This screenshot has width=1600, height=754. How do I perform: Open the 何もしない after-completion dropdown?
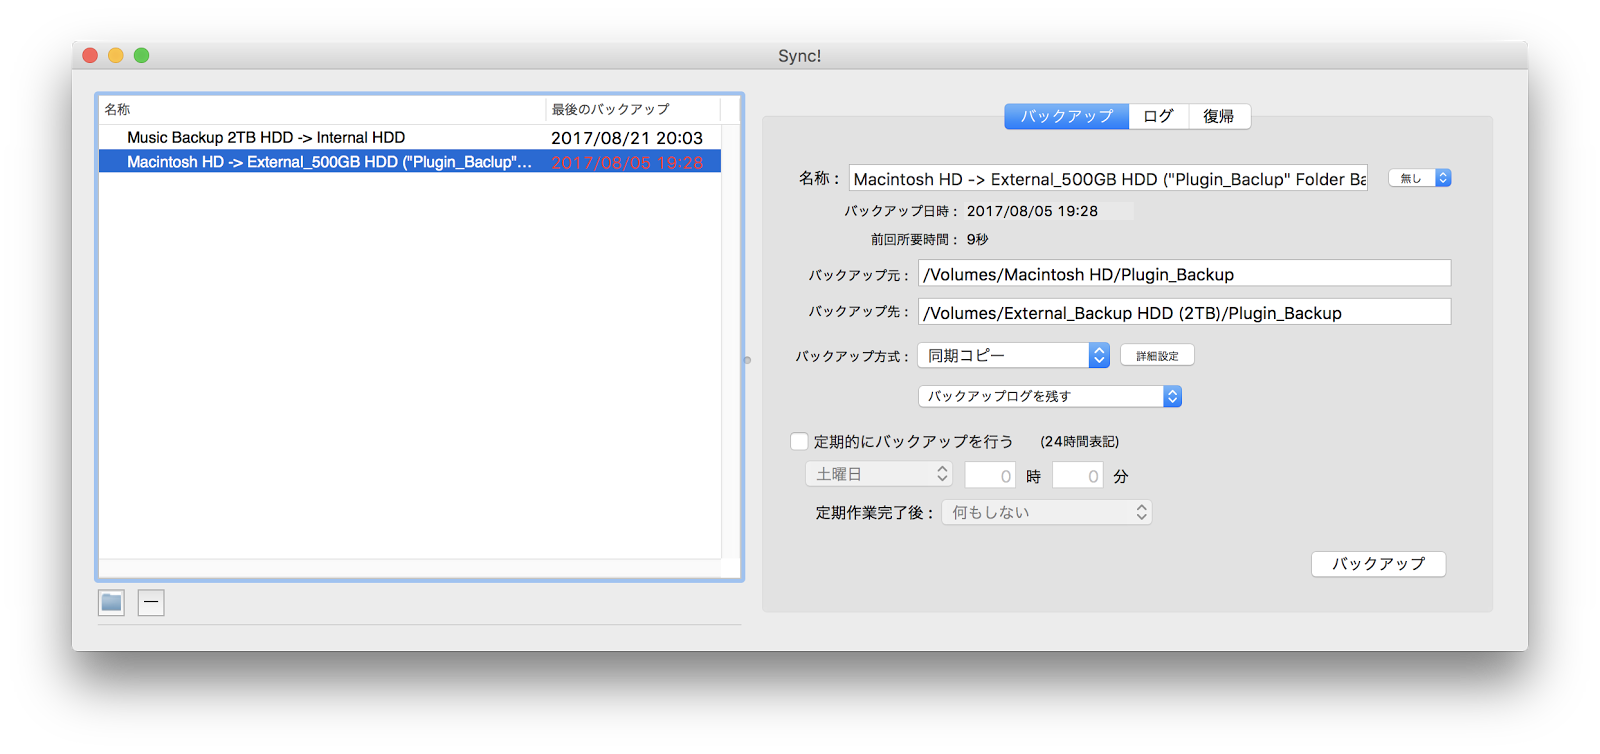(x=1047, y=512)
